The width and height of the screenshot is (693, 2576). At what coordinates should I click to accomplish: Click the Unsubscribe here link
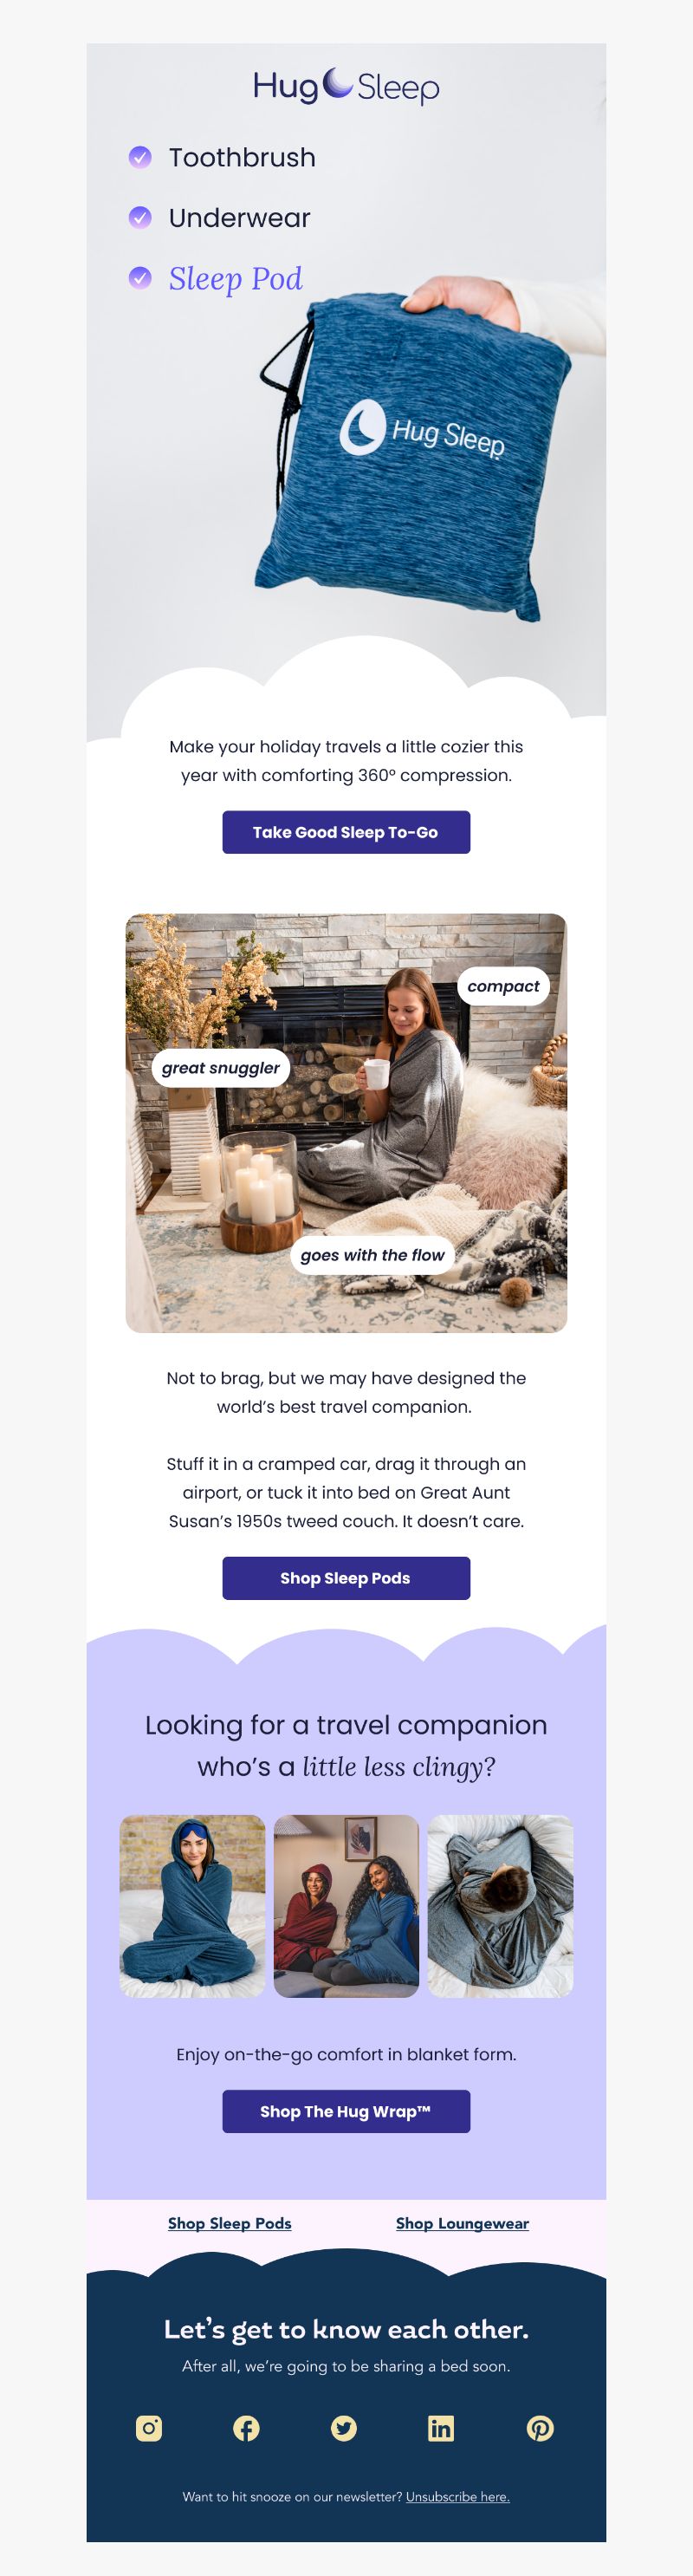(x=458, y=2496)
